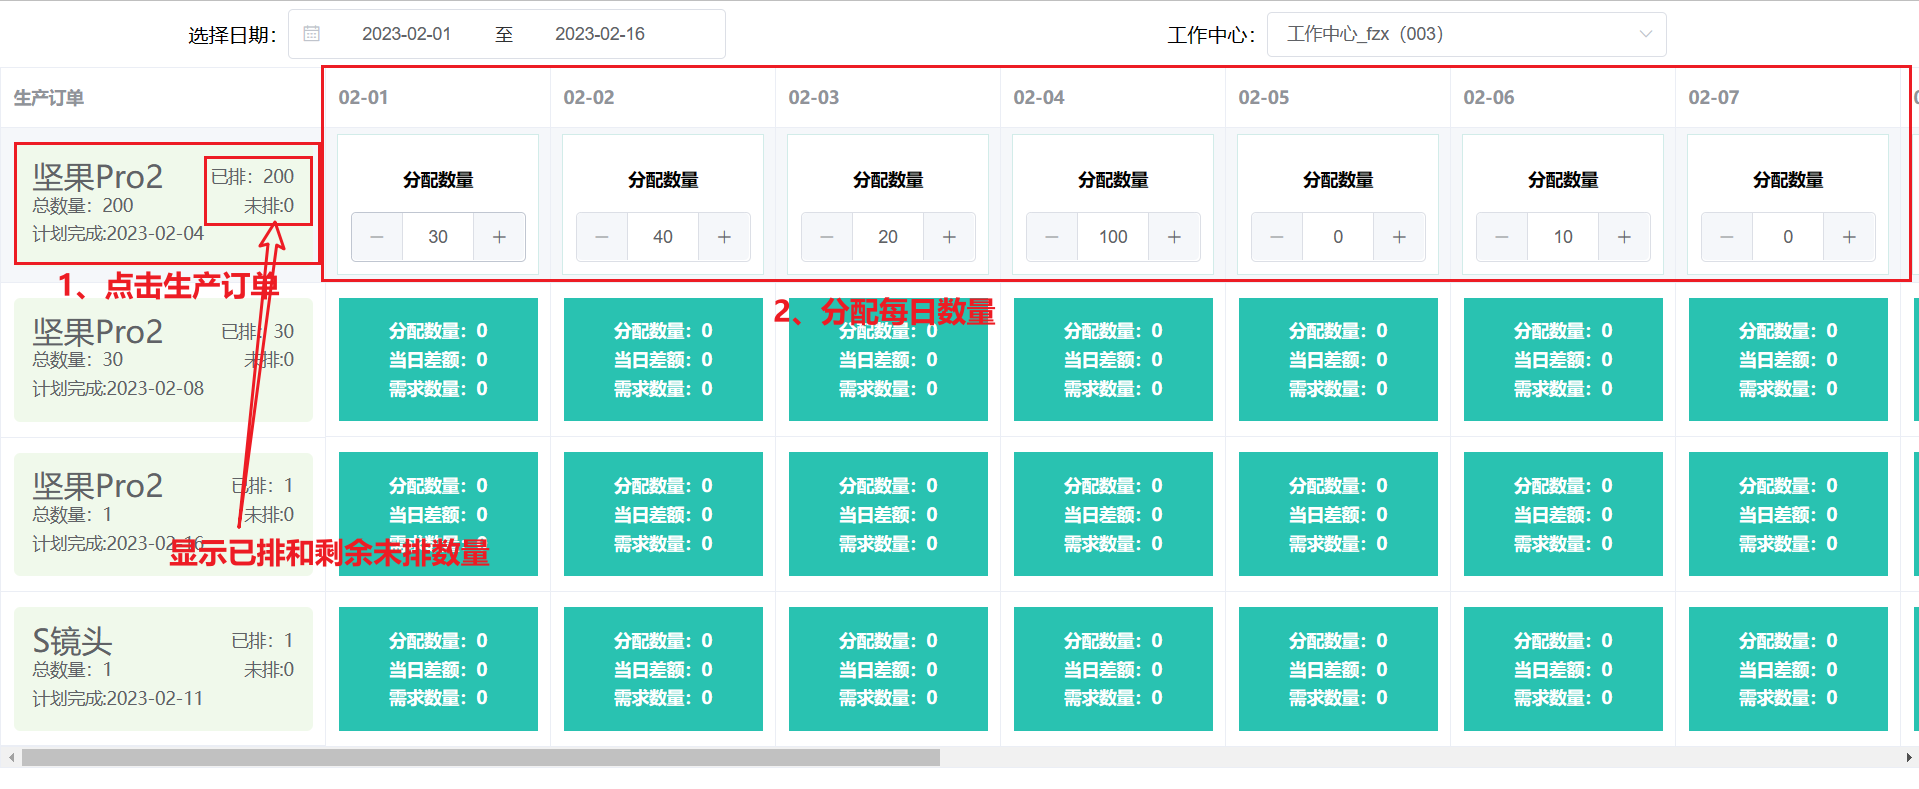Click the end date 2023-02-16 field

click(x=599, y=34)
